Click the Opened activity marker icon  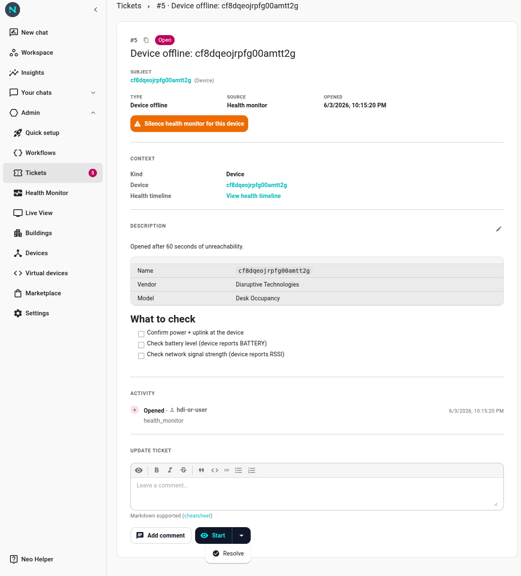click(134, 410)
